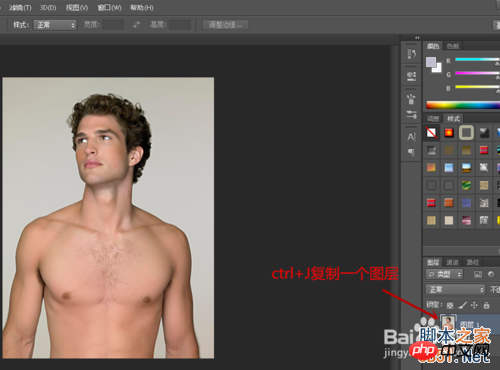Apply the light blue sky style preset
Image resolution: width=500 pixels, height=370 pixels.
point(449,167)
